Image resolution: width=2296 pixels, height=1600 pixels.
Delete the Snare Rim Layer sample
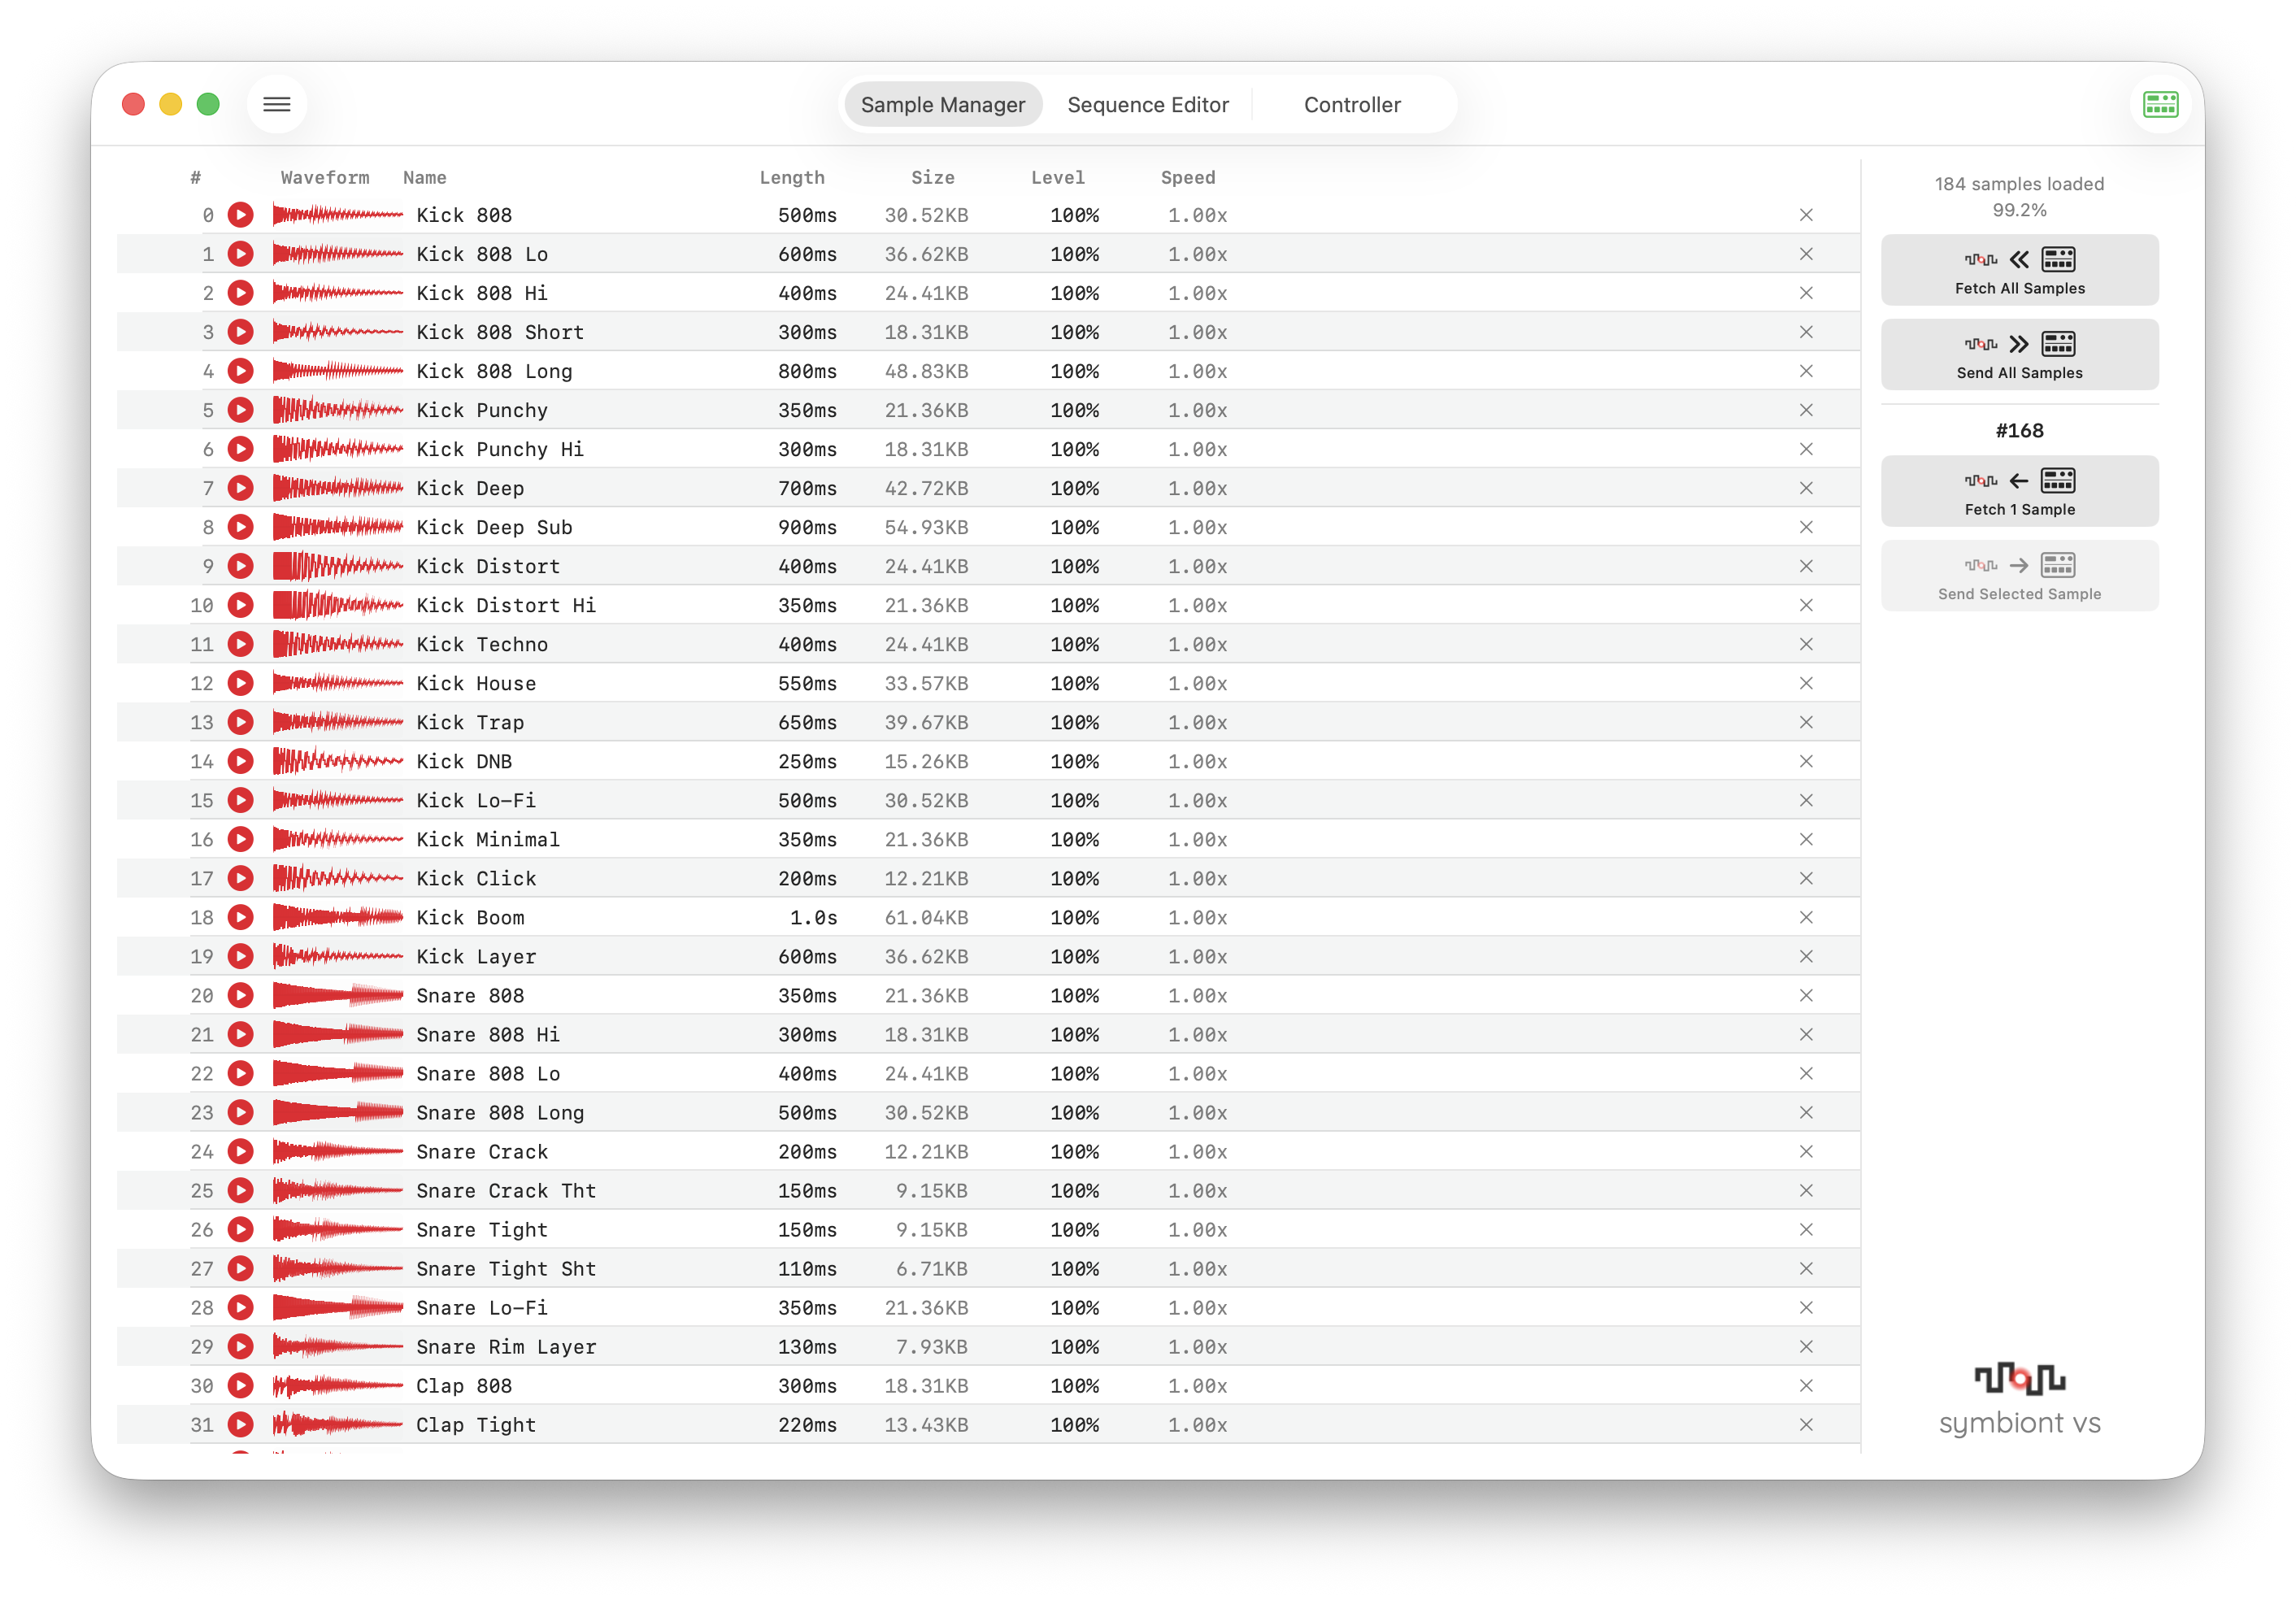[1806, 1346]
